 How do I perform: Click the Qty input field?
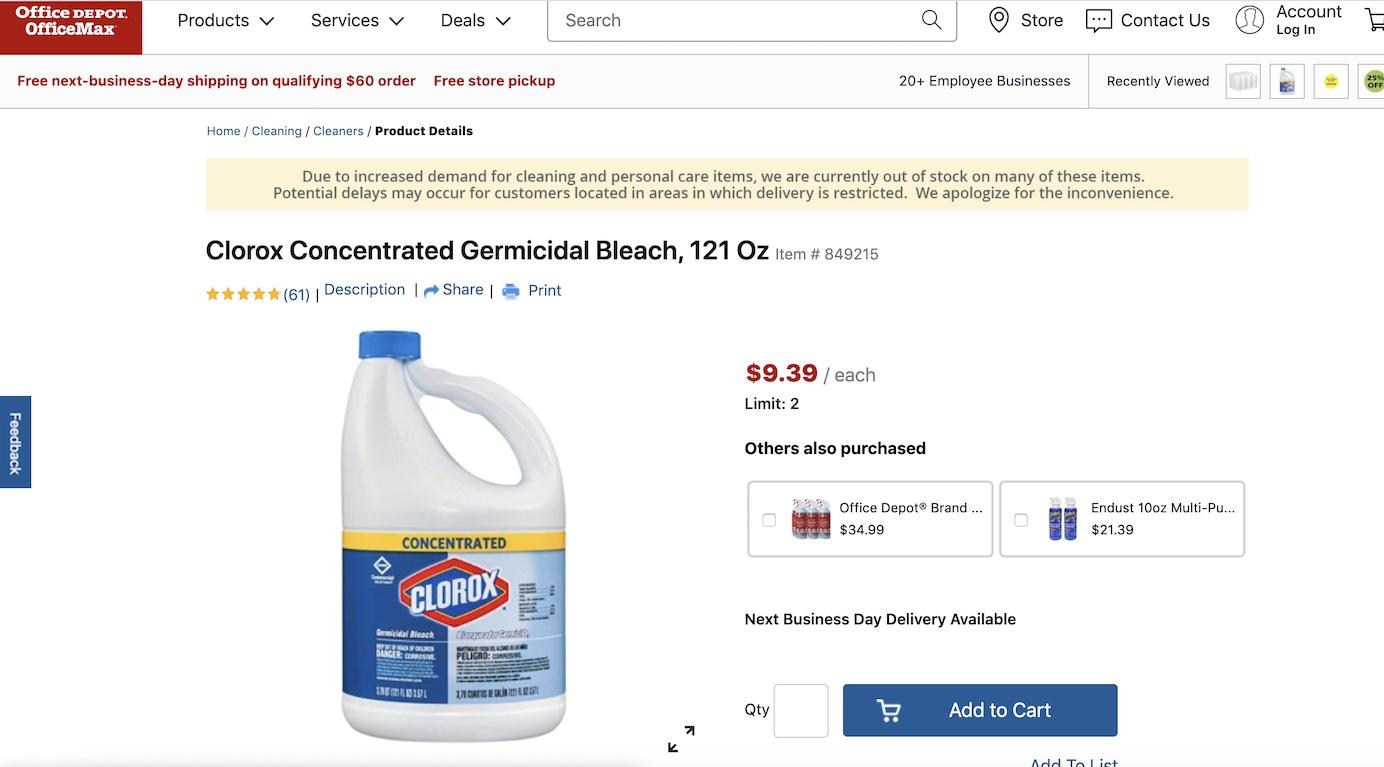click(801, 711)
